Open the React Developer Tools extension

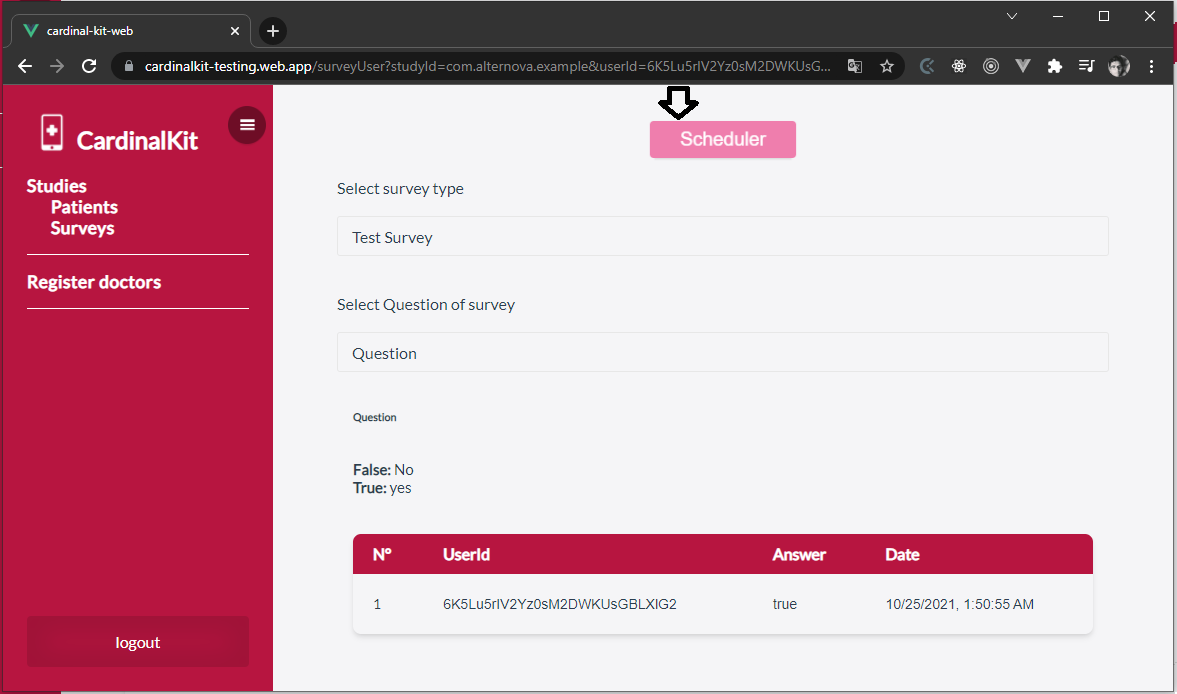959,66
